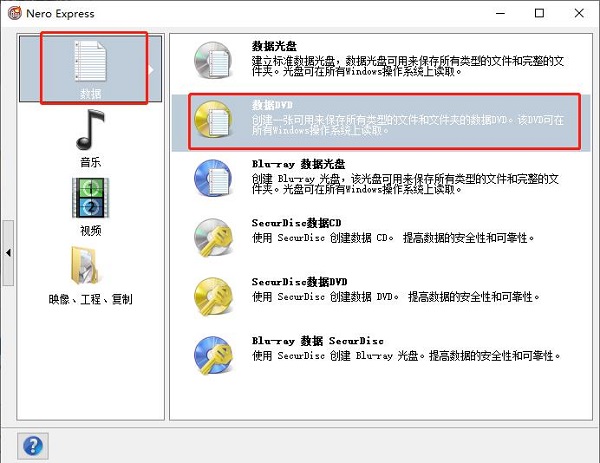Select the Blu-ray 数据 SecurDisc title text

click(318, 341)
